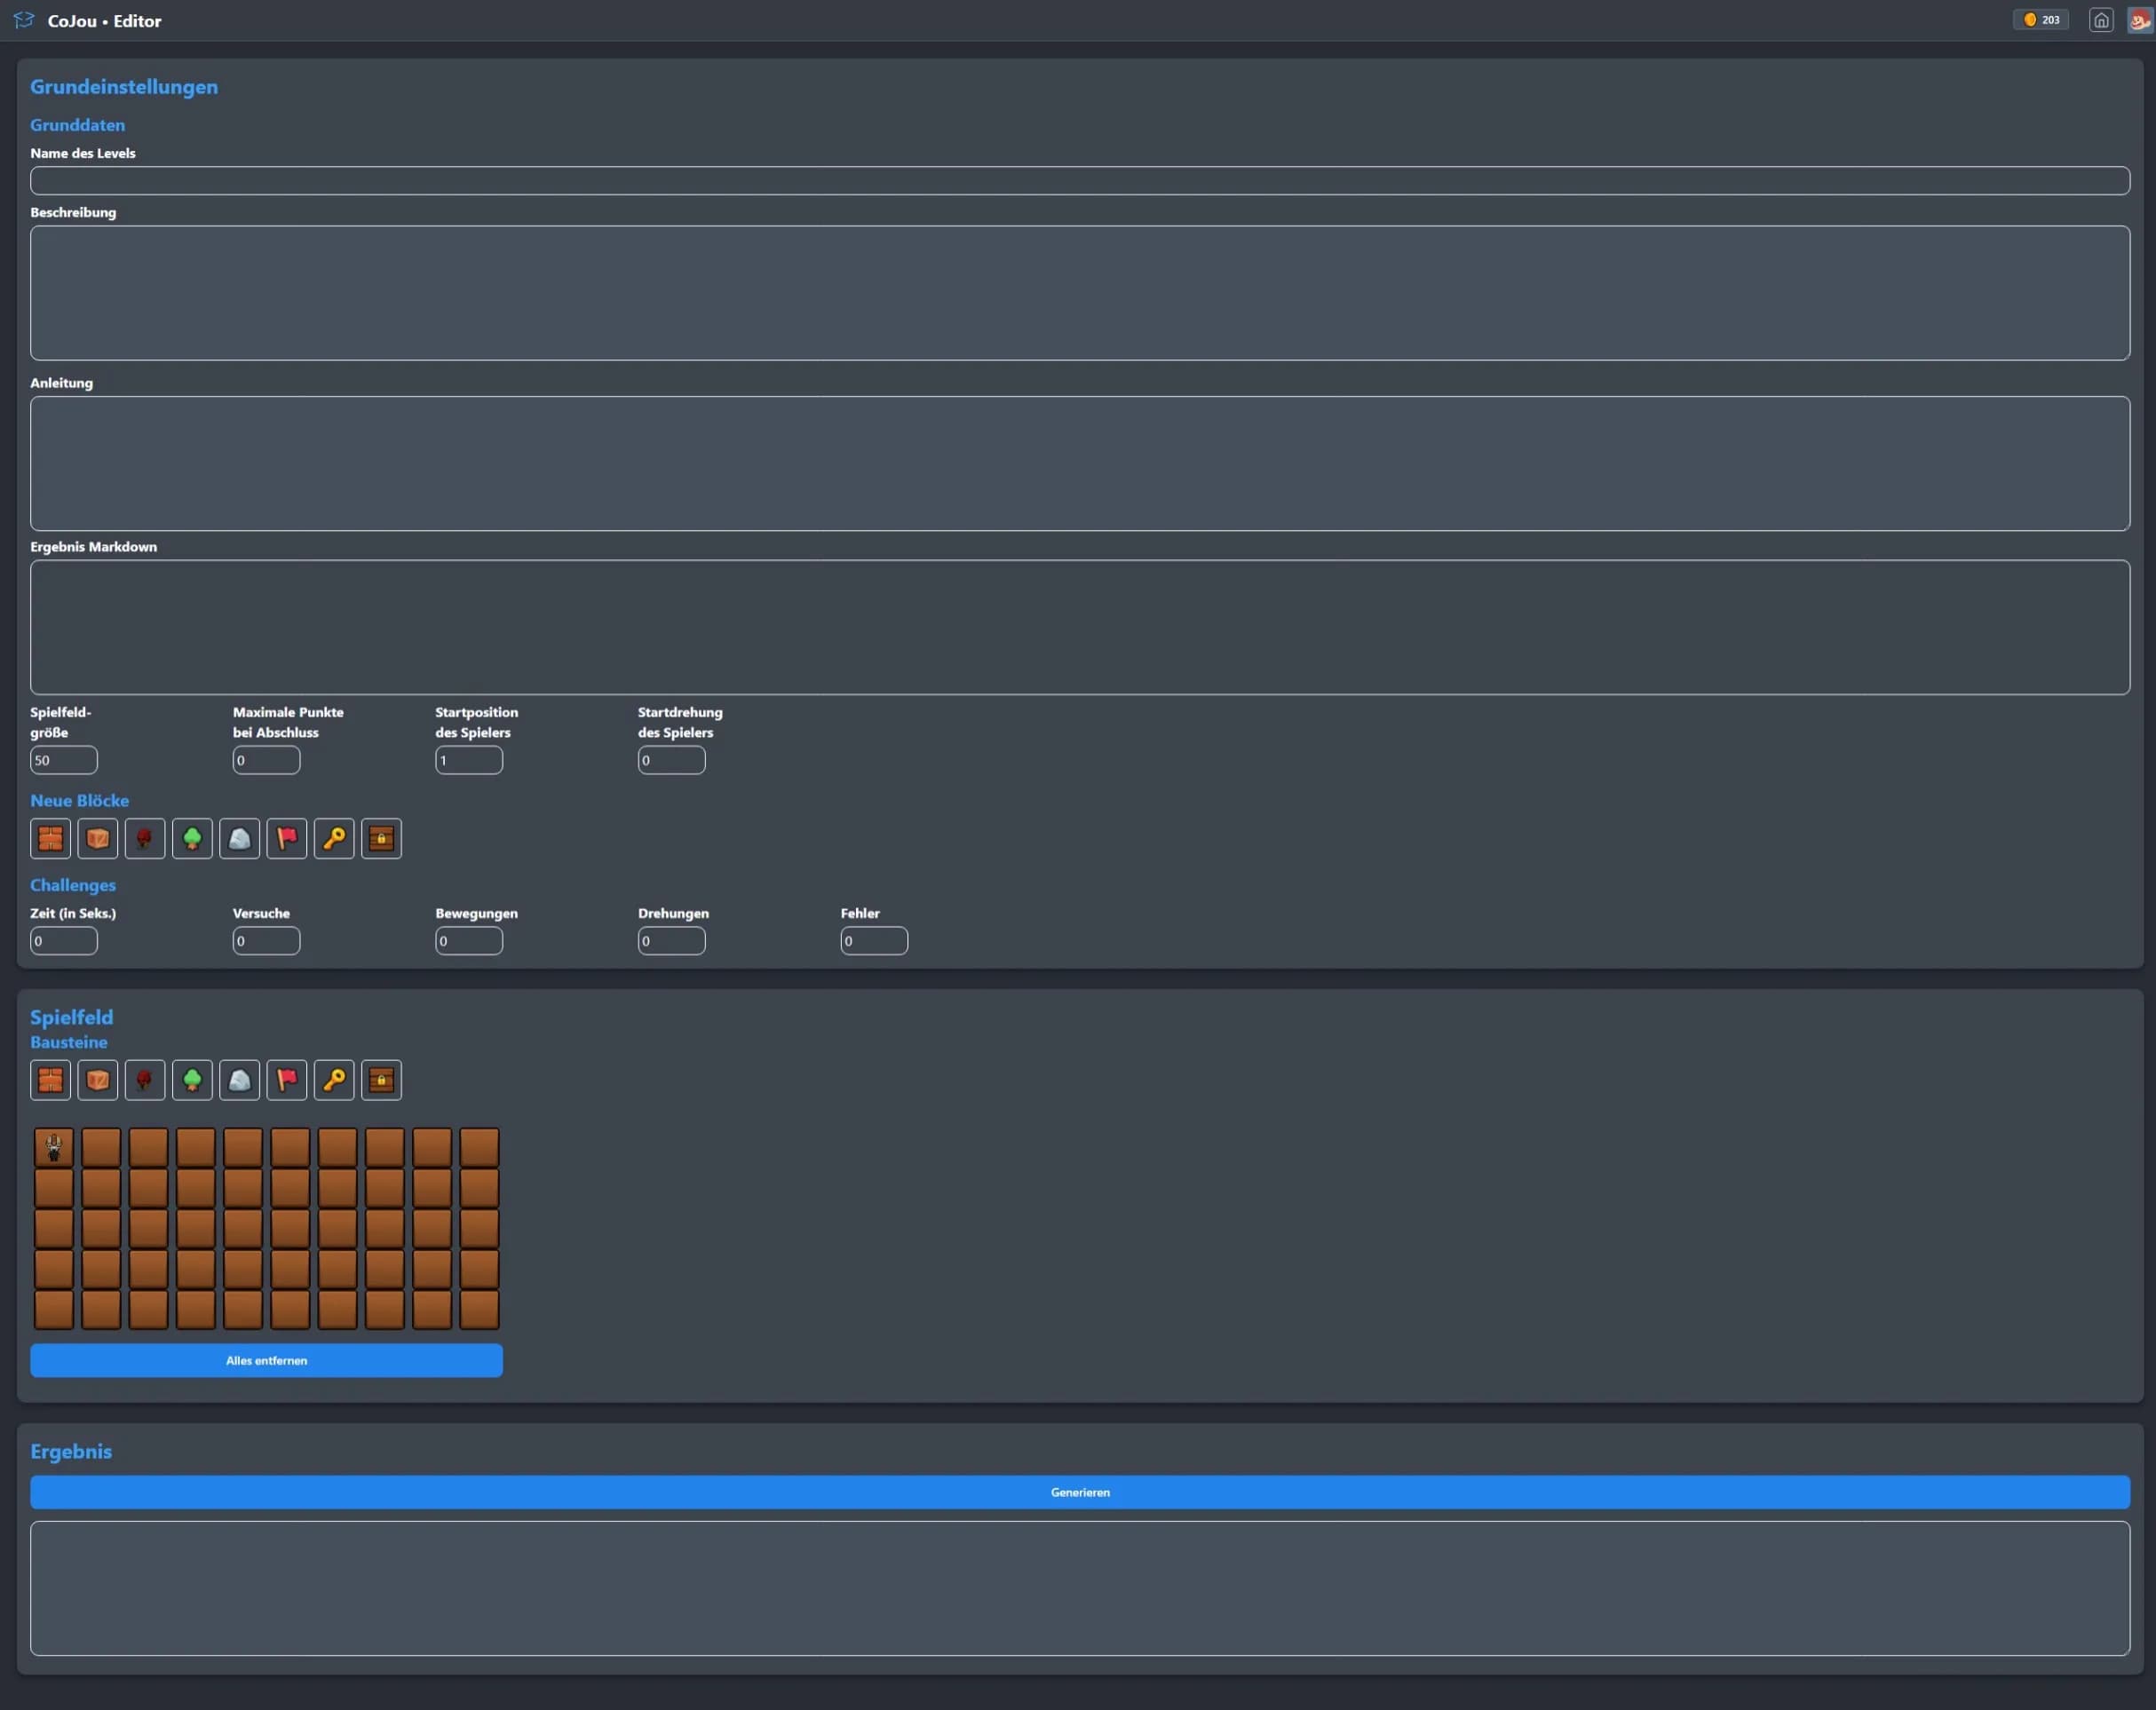
Task: Click the Generieren button
Action: tap(1080, 1492)
